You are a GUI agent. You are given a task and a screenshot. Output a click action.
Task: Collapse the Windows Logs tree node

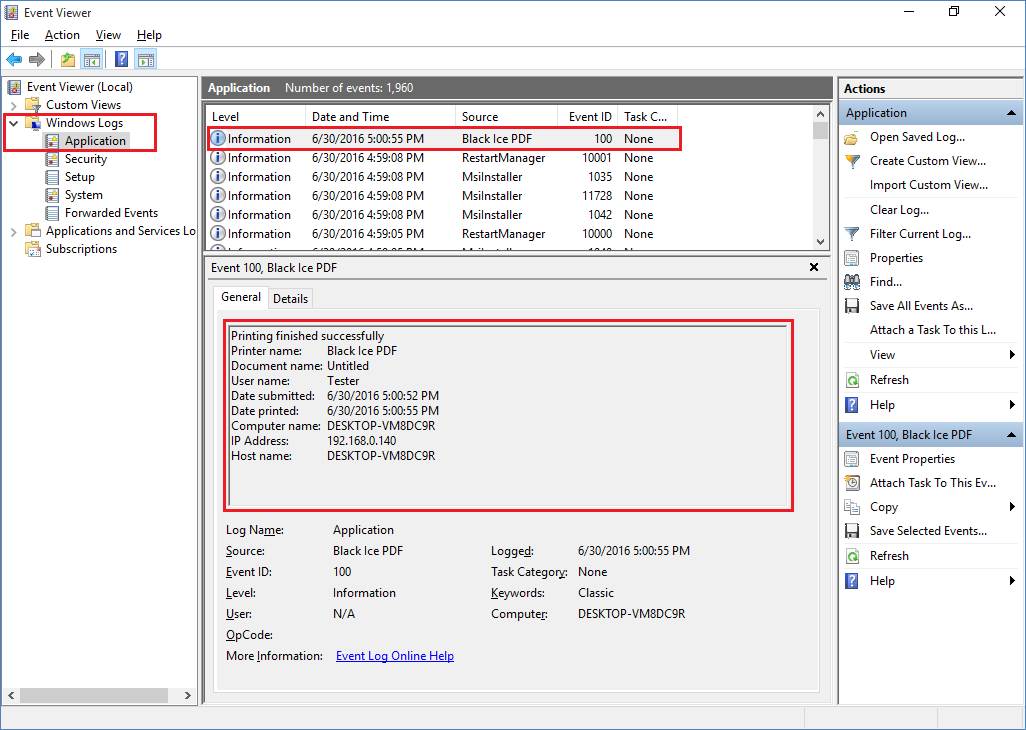pos(14,123)
